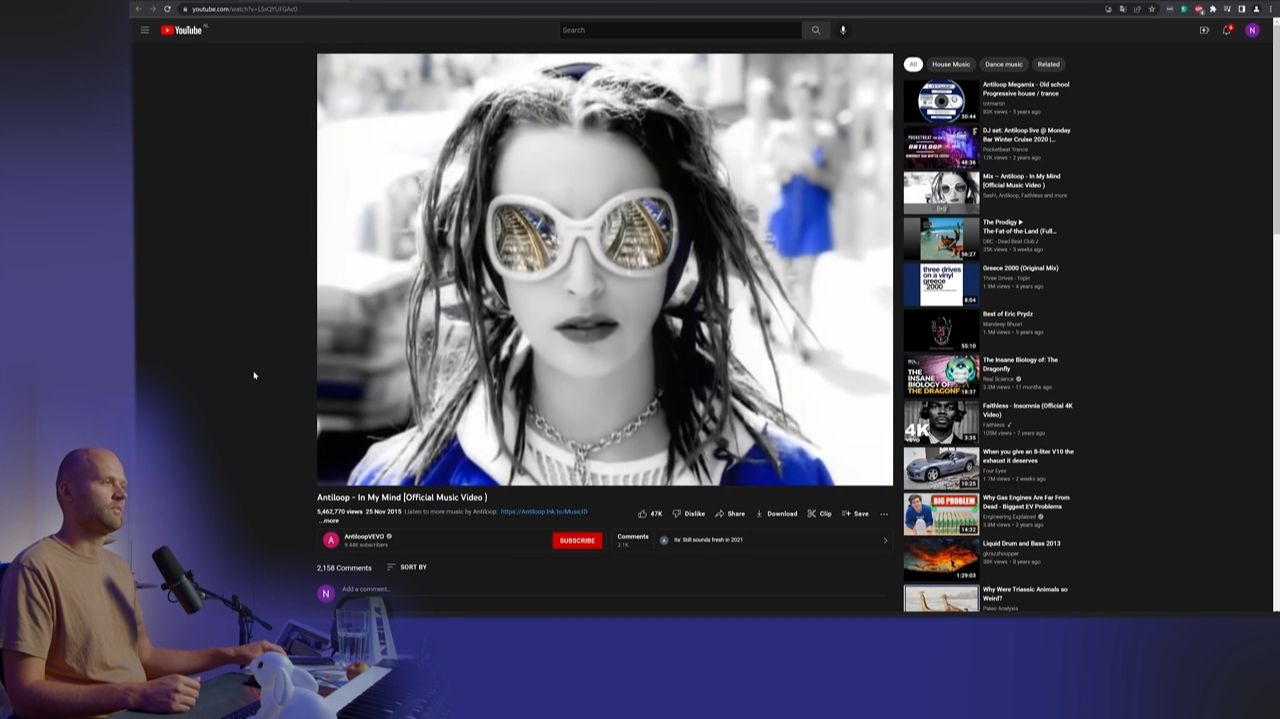
Task: Open AntiloopVEVO channel avatar
Action: 331,541
